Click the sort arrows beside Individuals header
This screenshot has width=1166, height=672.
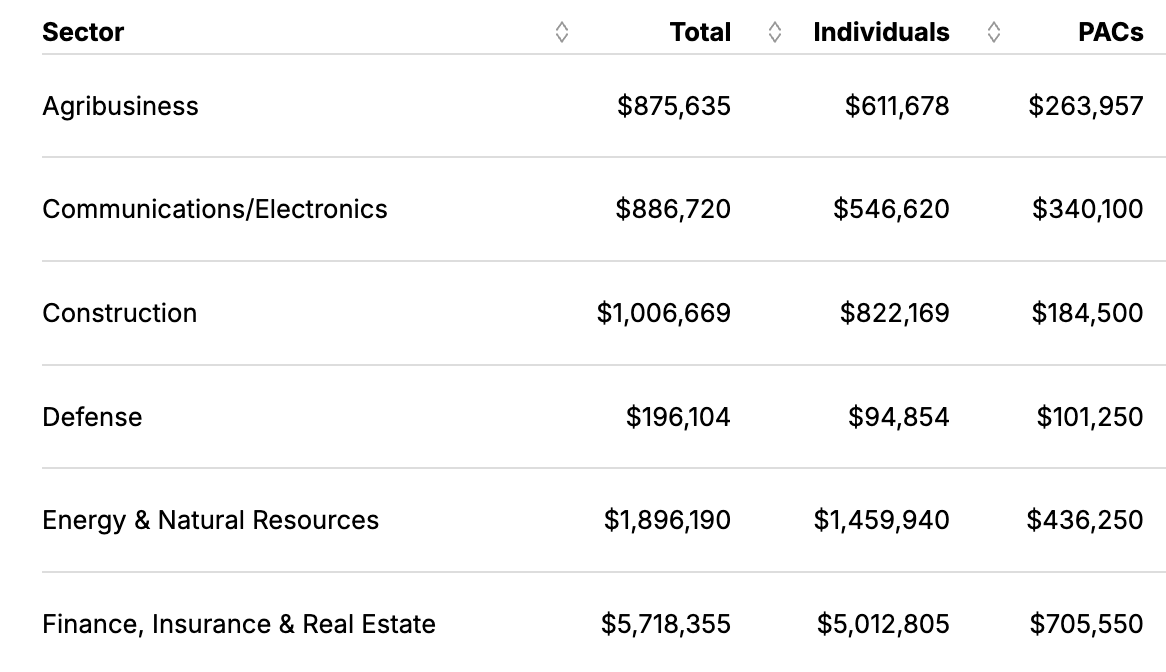click(993, 32)
